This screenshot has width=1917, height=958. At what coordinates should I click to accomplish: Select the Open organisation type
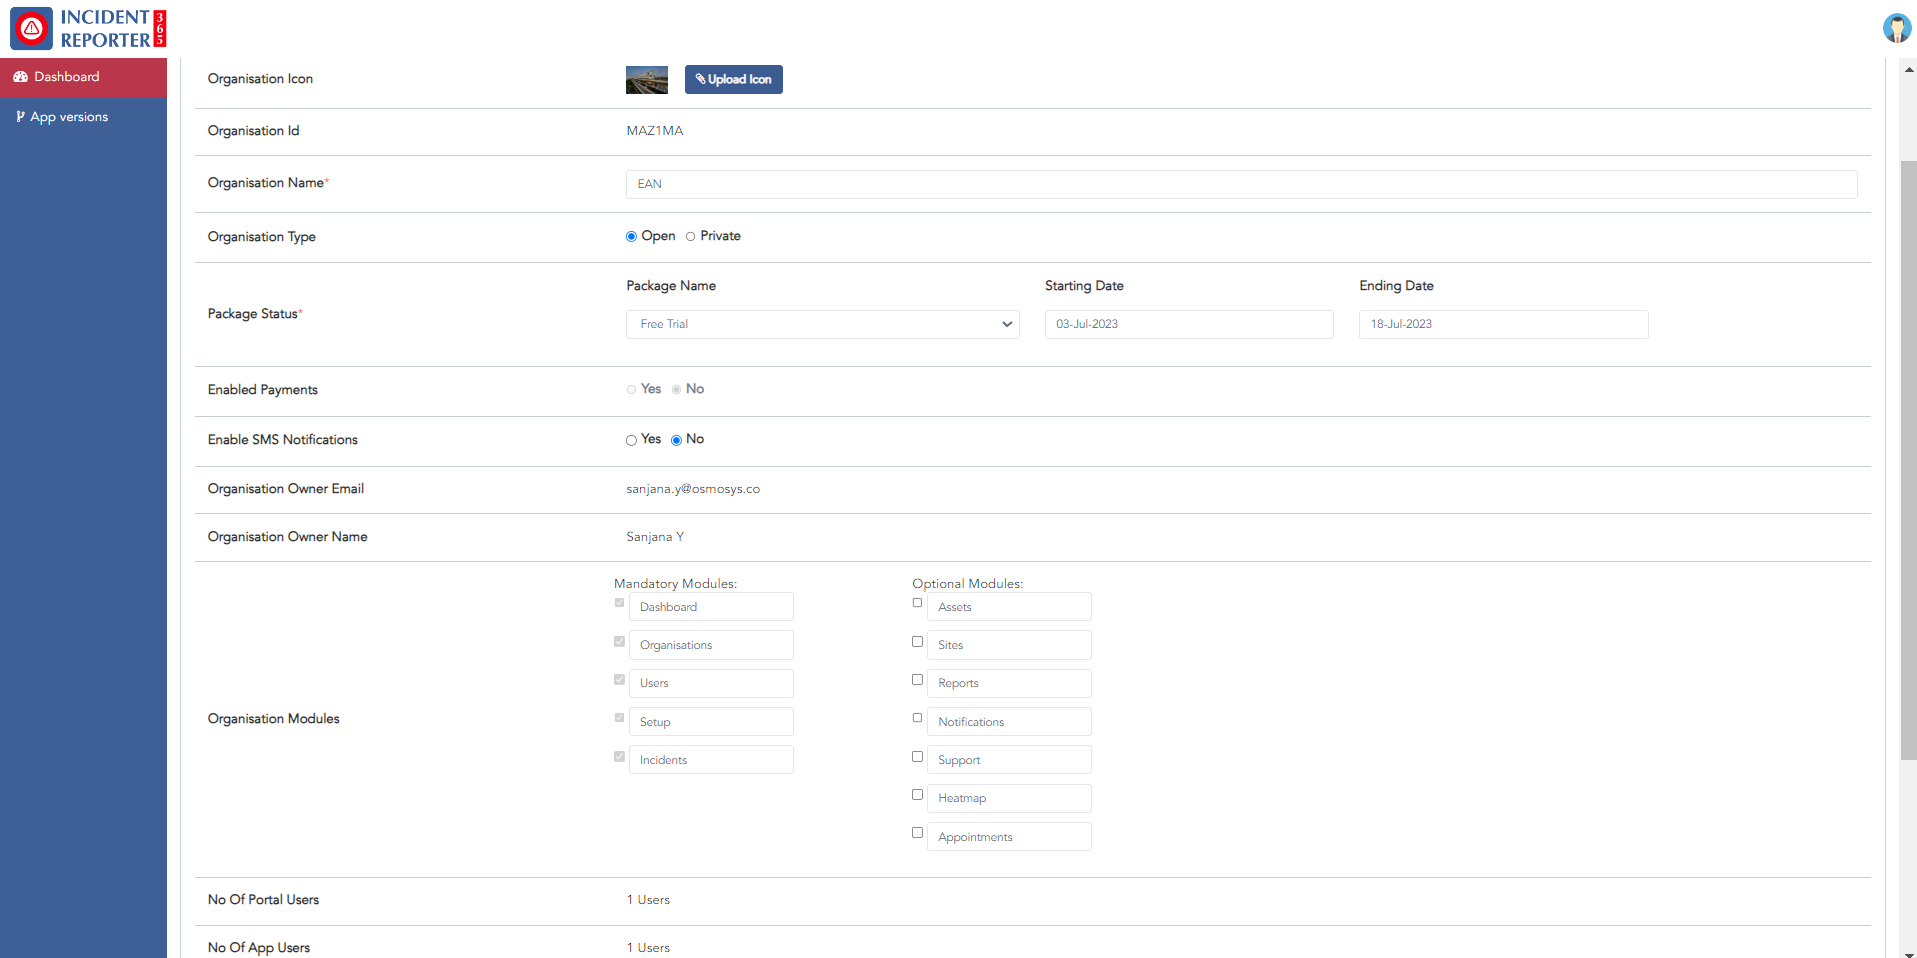point(631,237)
